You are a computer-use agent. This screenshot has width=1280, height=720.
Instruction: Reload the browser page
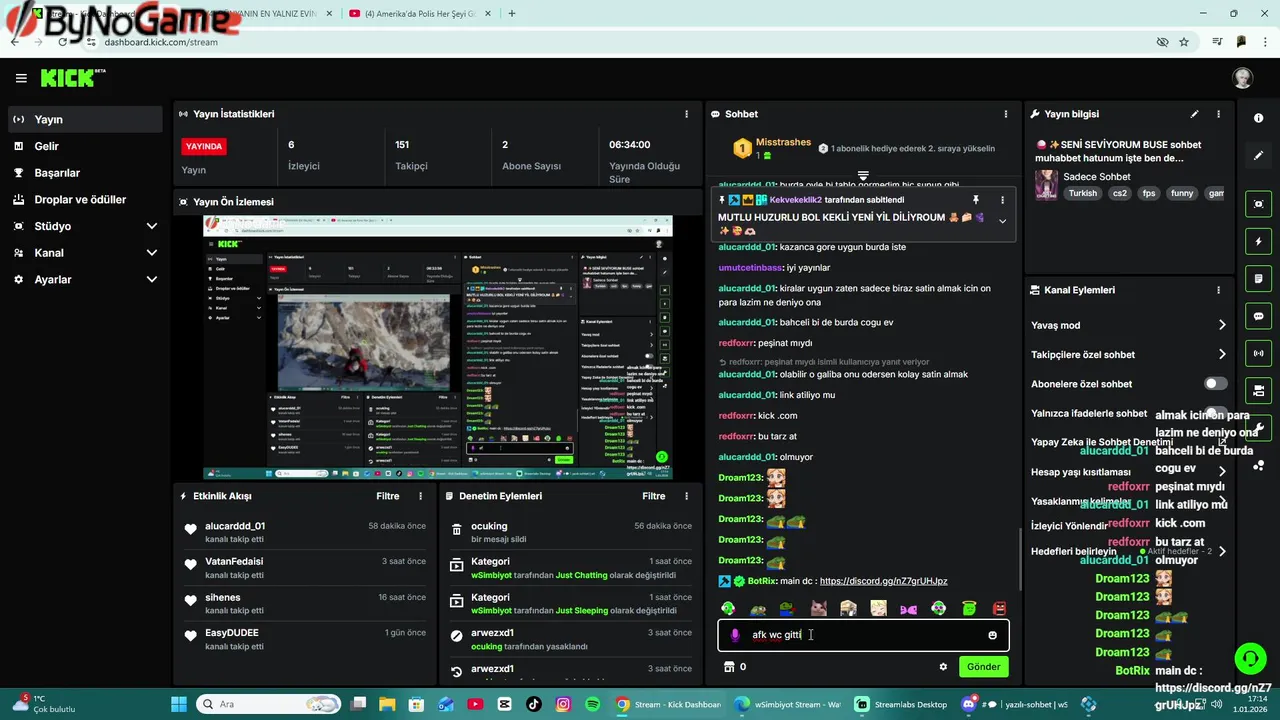pyautogui.click(x=63, y=42)
